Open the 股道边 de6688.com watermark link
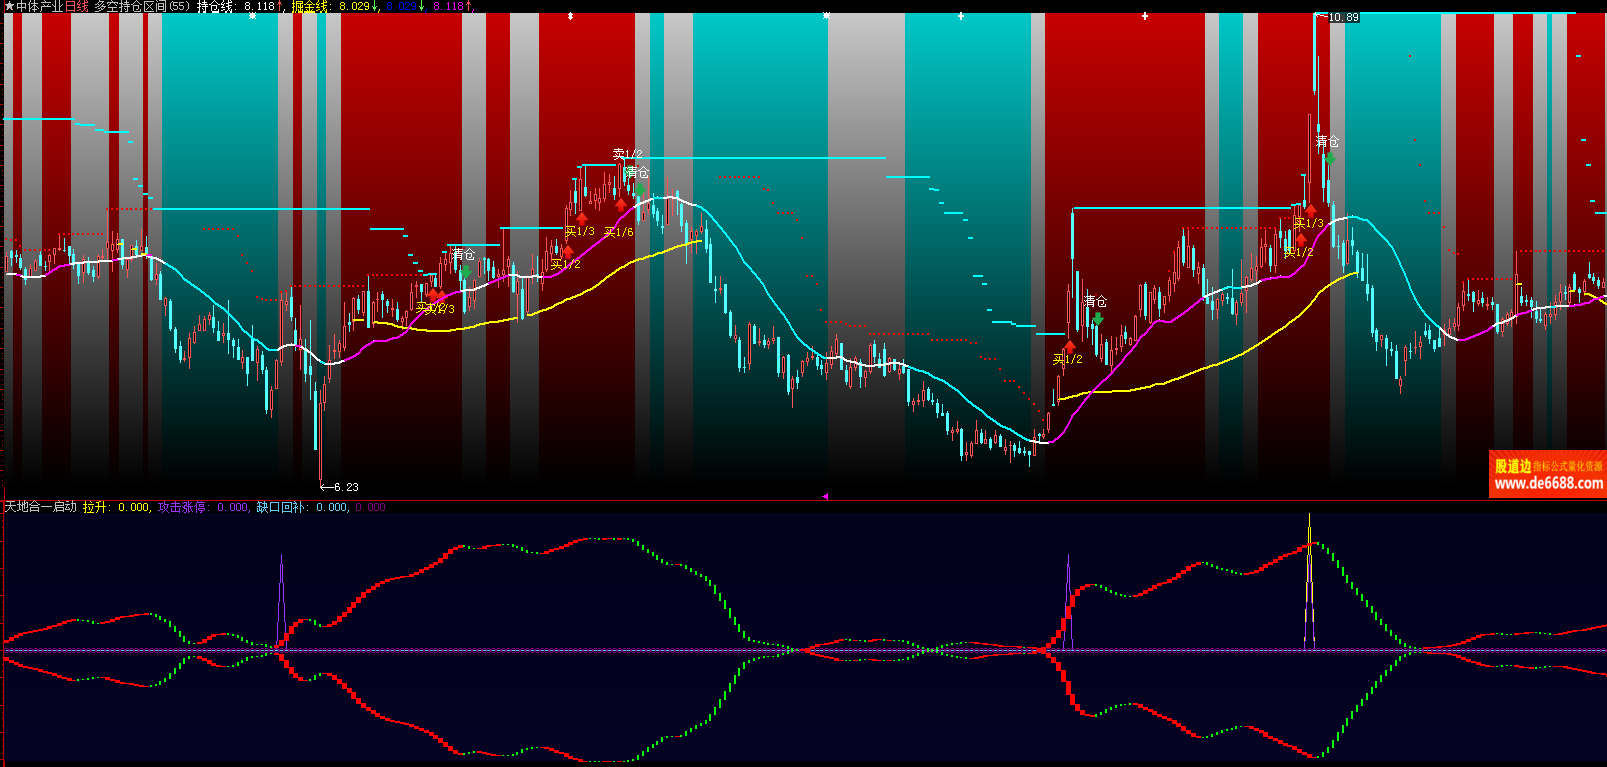 click(1547, 475)
